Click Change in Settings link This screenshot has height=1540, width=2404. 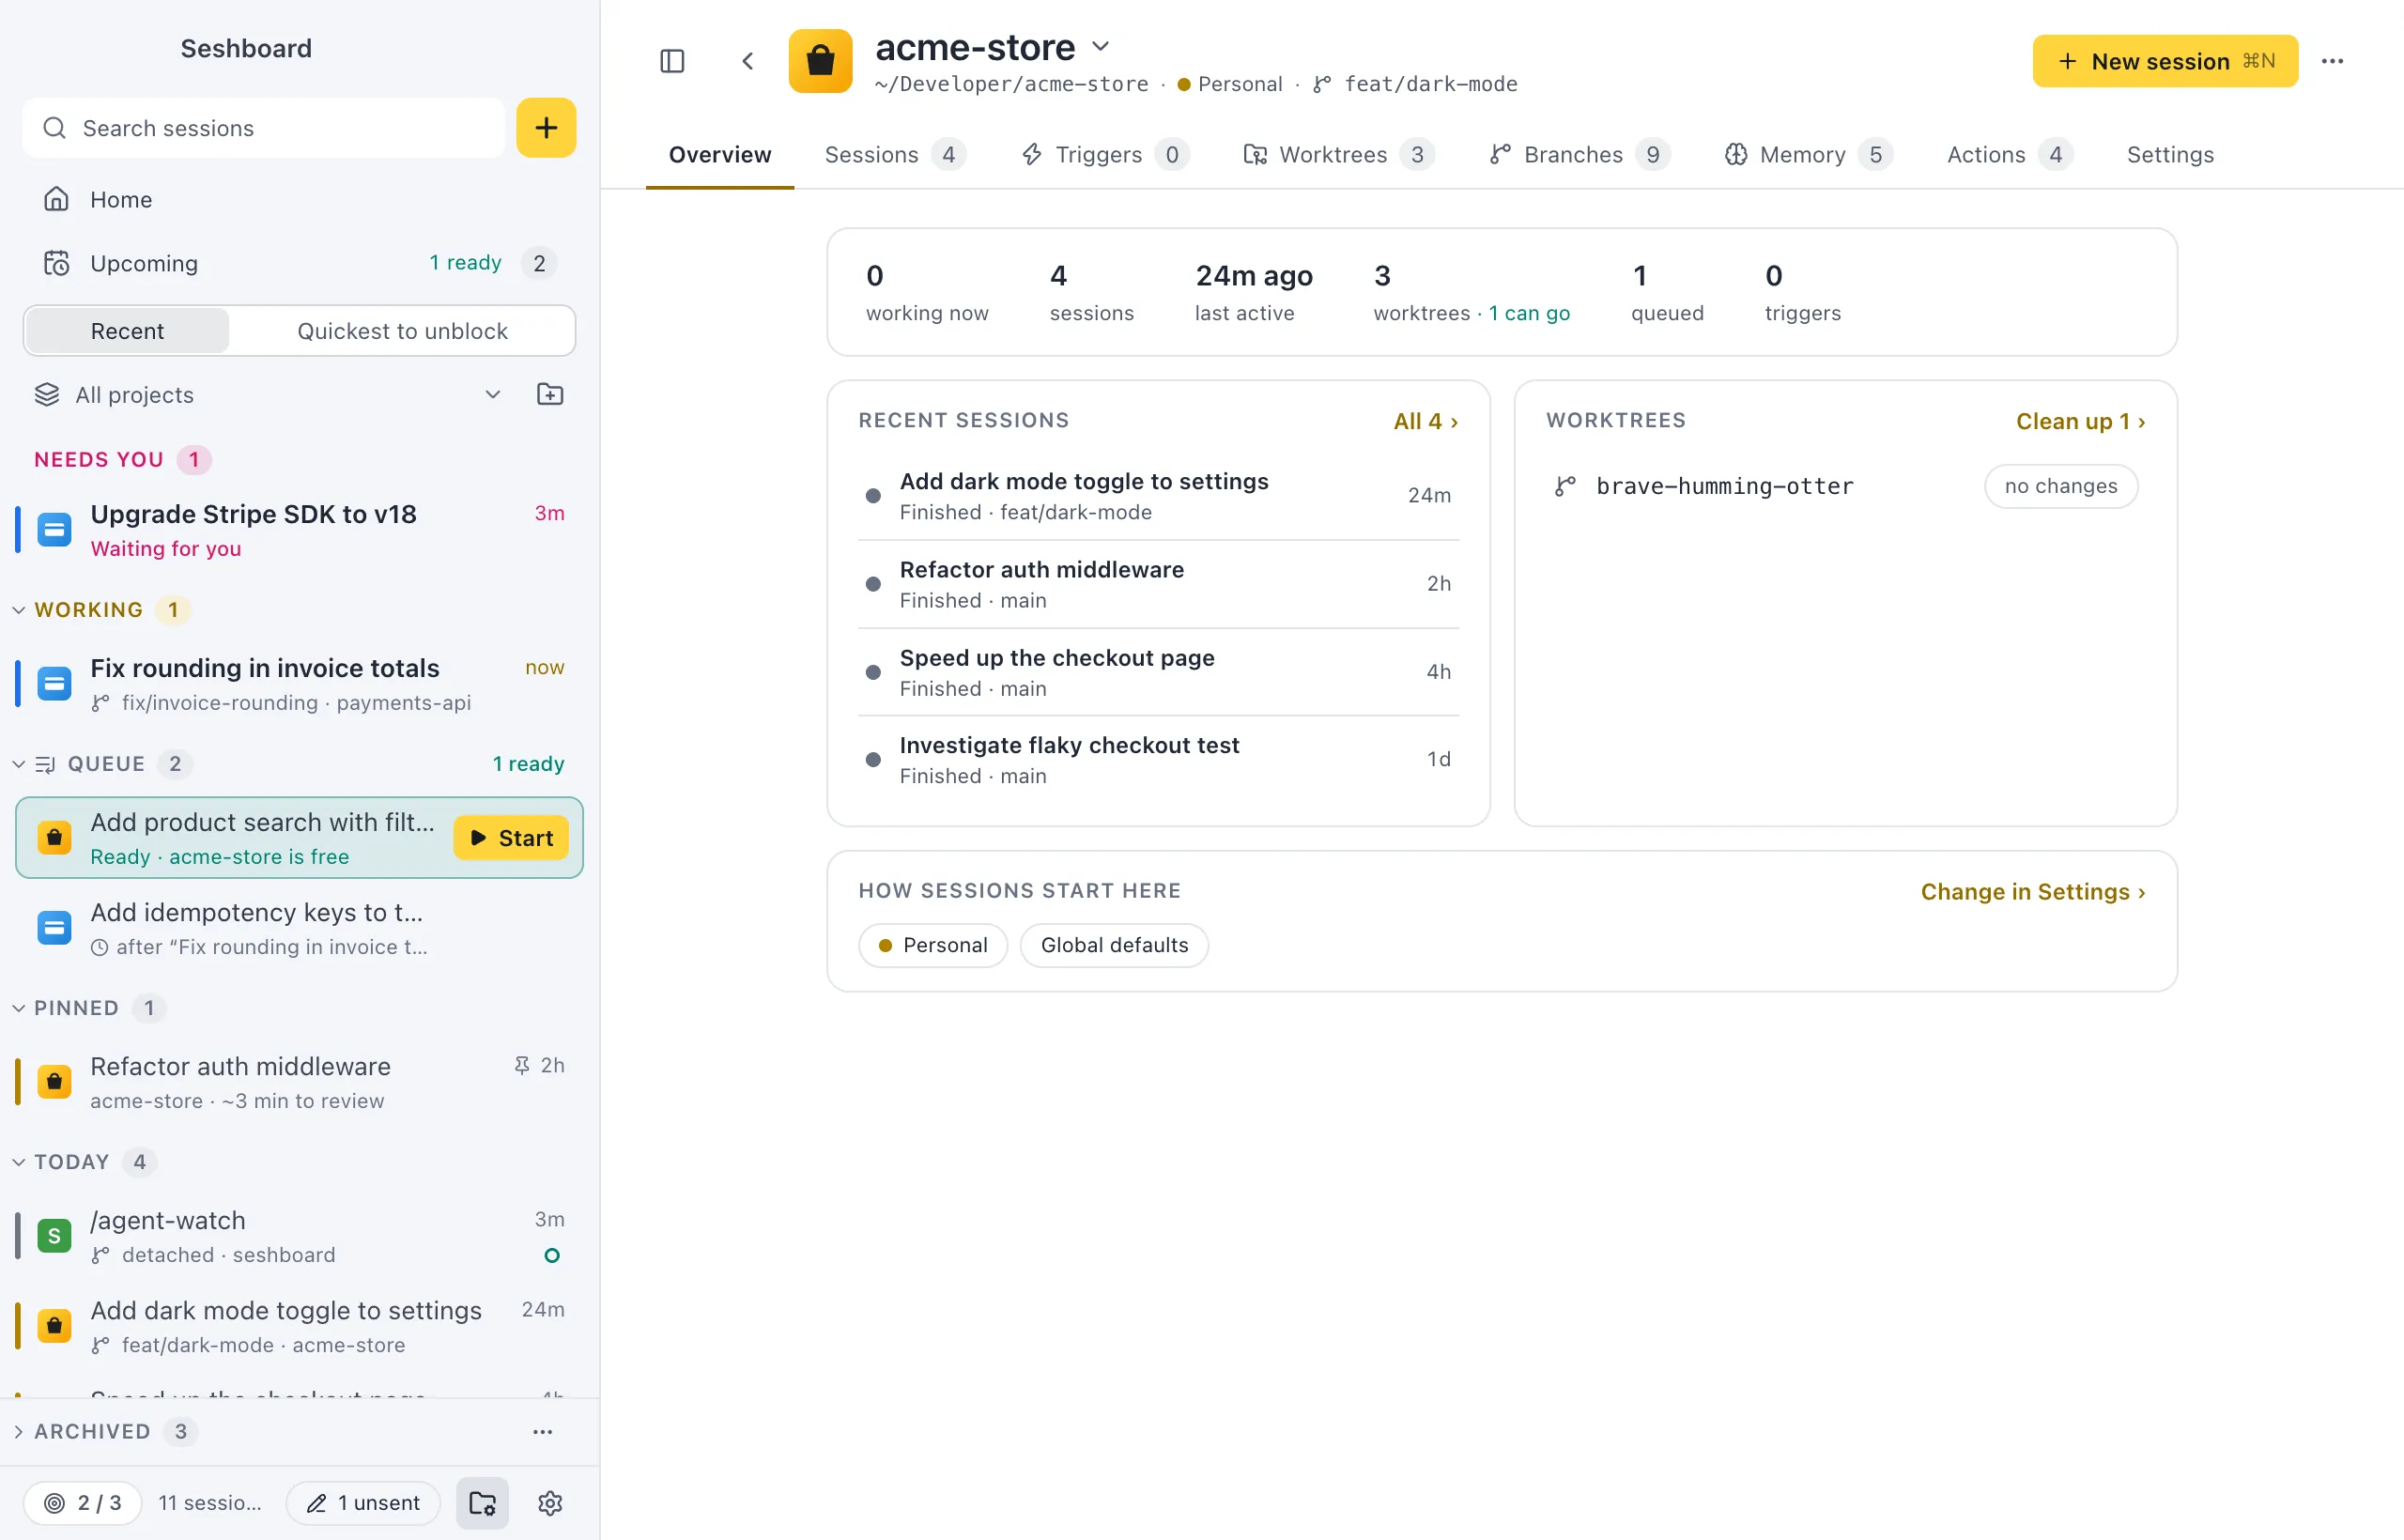(x=2033, y=891)
